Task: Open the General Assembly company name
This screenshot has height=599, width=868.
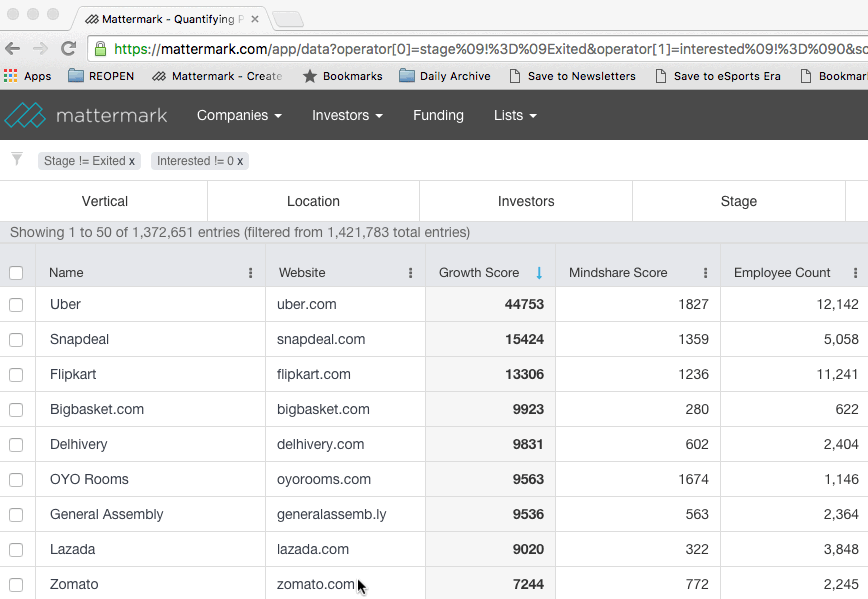Action: coord(107,514)
